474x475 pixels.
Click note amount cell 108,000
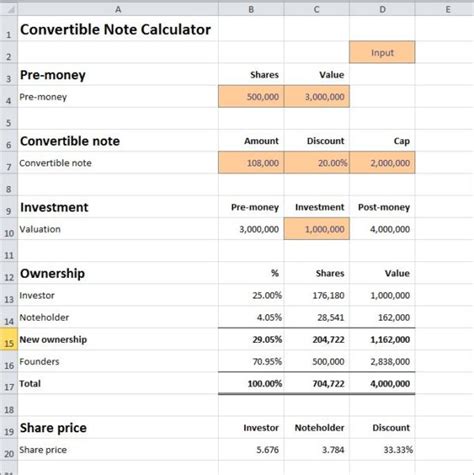point(251,163)
